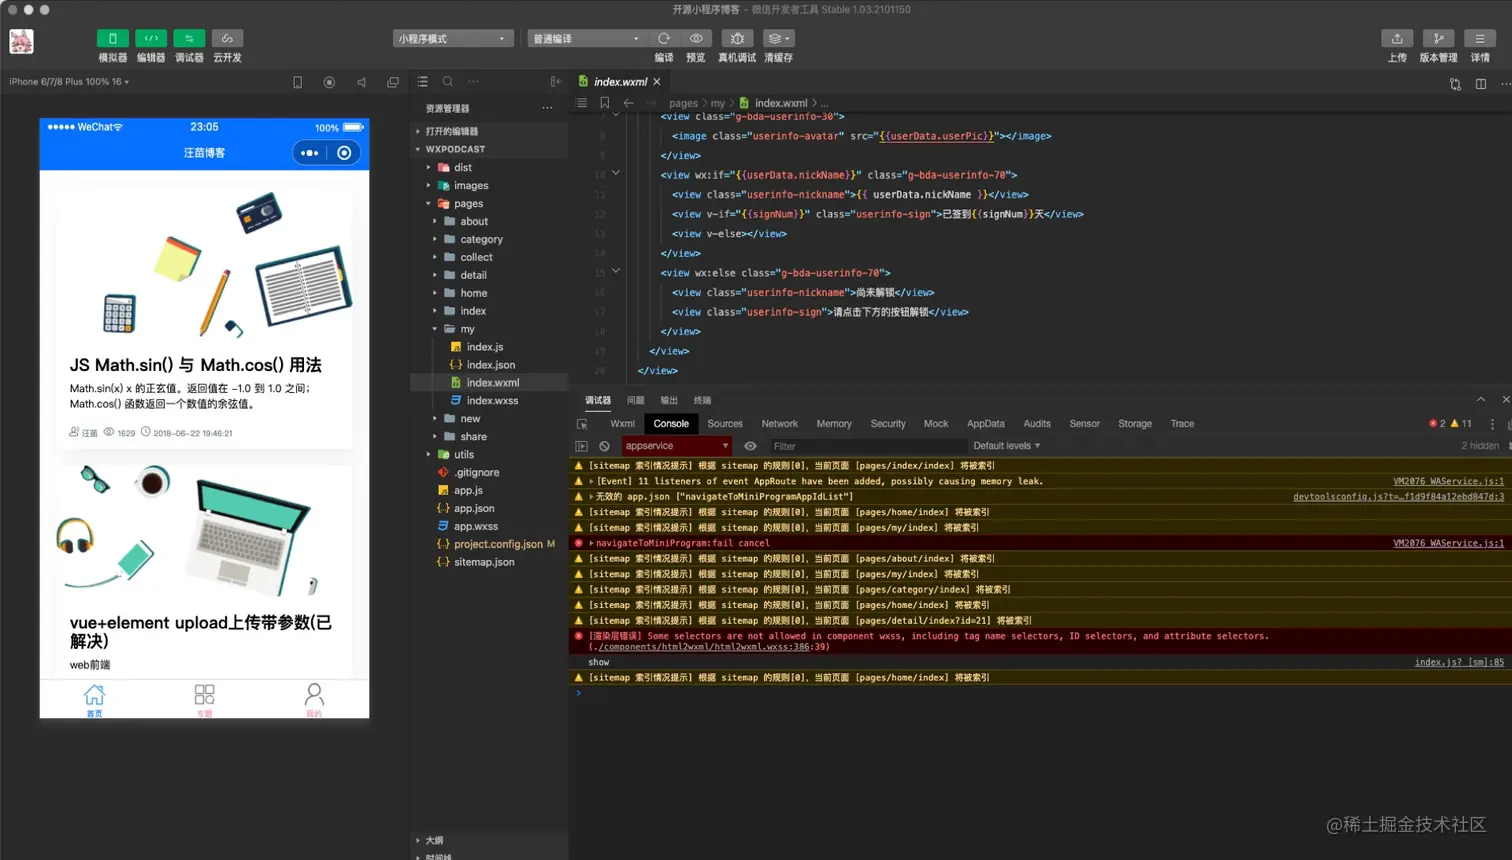Select index.wxss file in explorer
Screen dimensions: 1512x860
(492, 401)
